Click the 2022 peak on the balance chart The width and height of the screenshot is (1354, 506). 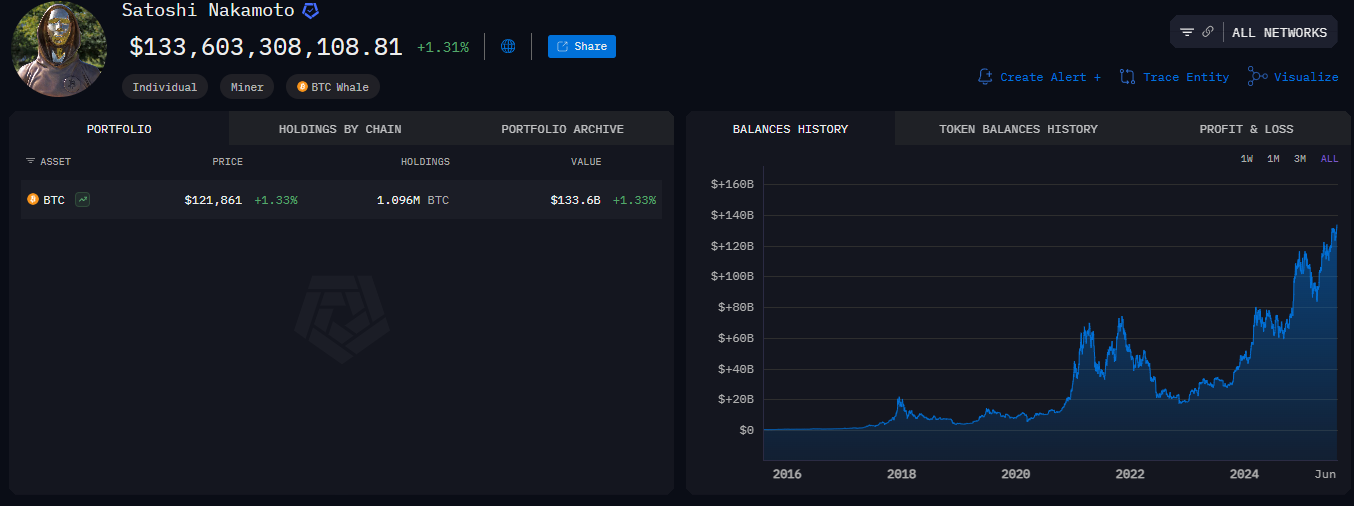pyautogui.click(x=1121, y=319)
